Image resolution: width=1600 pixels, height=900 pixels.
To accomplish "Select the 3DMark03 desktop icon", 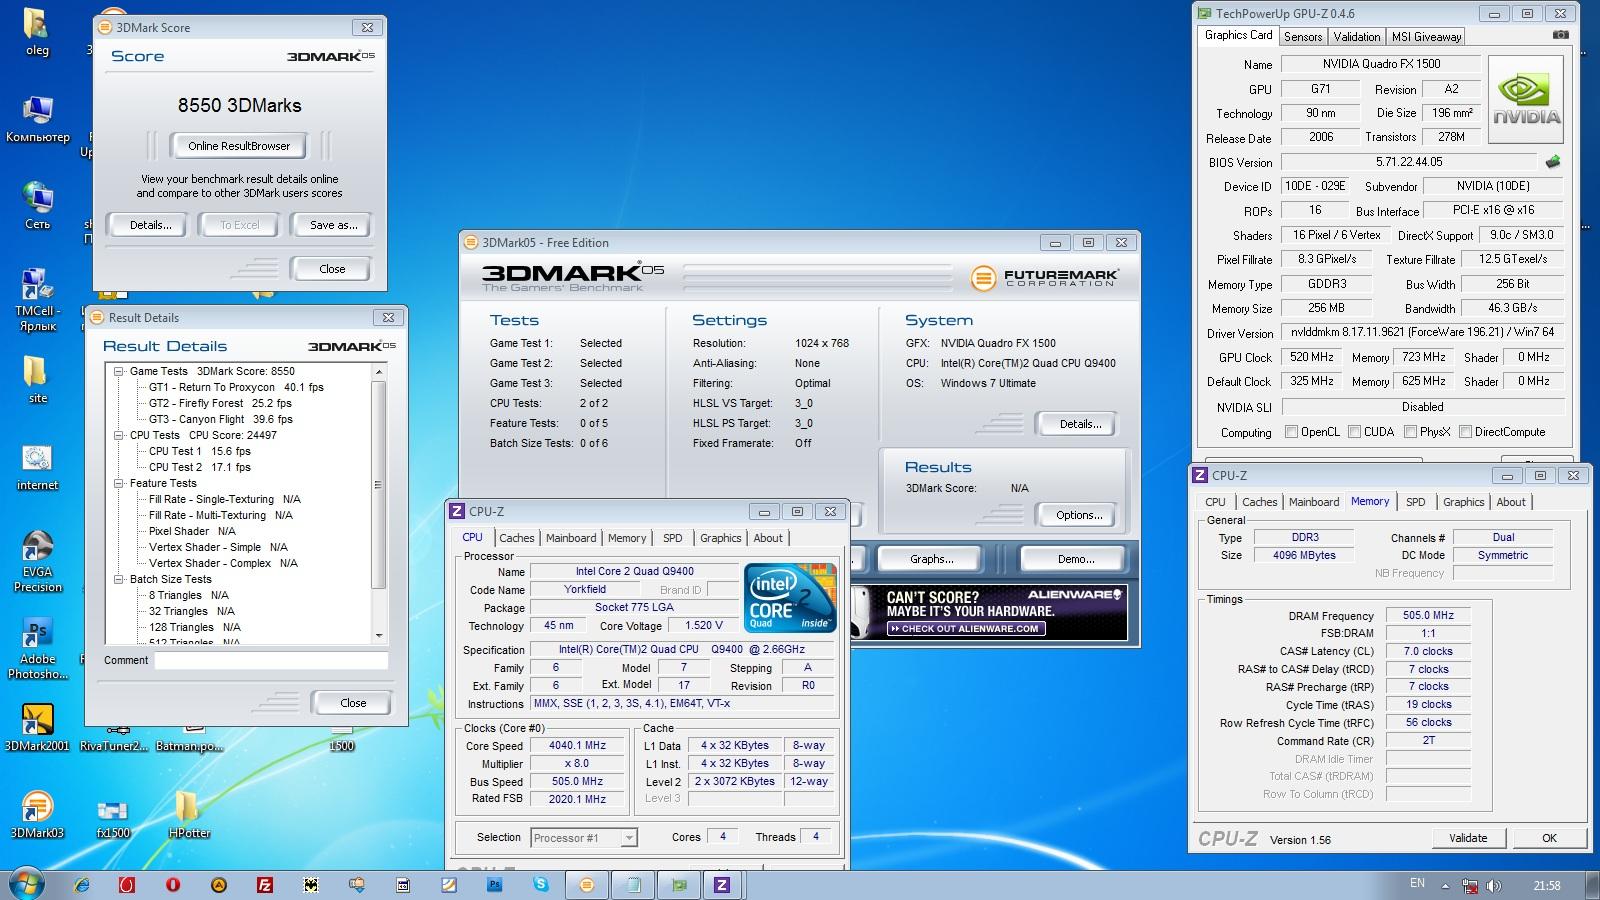I will (37, 815).
